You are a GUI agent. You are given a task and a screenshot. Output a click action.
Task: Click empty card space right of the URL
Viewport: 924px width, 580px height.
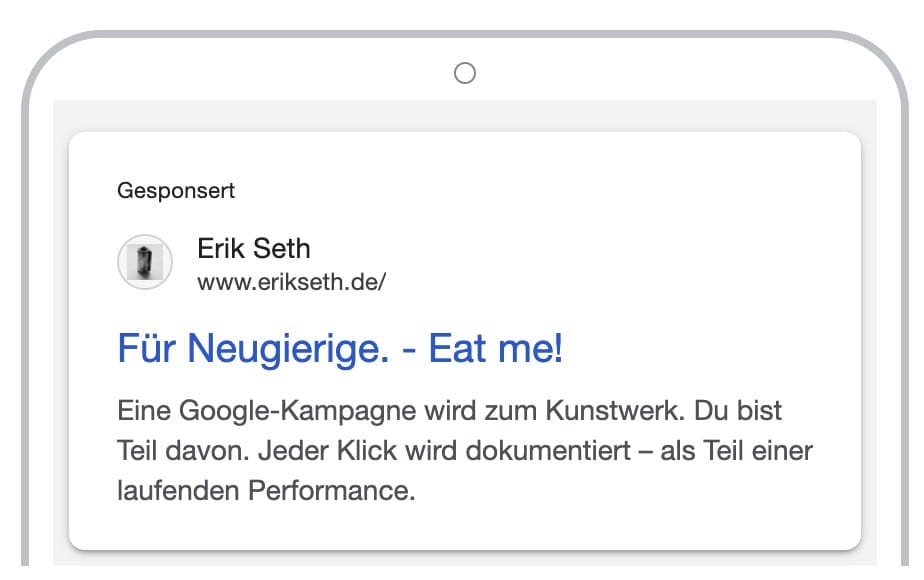620,282
